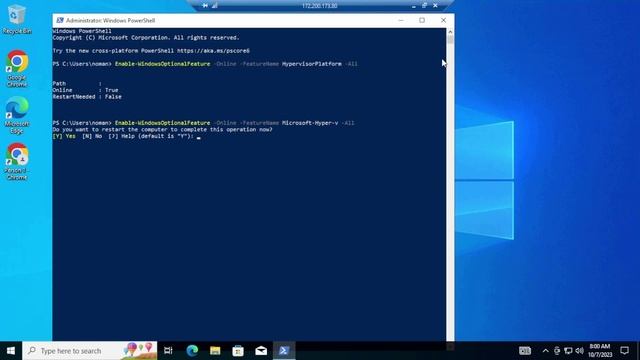Open the touch keyboard tray icon
The height and width of the screenshot is (360, 640).
pos(525,351)
